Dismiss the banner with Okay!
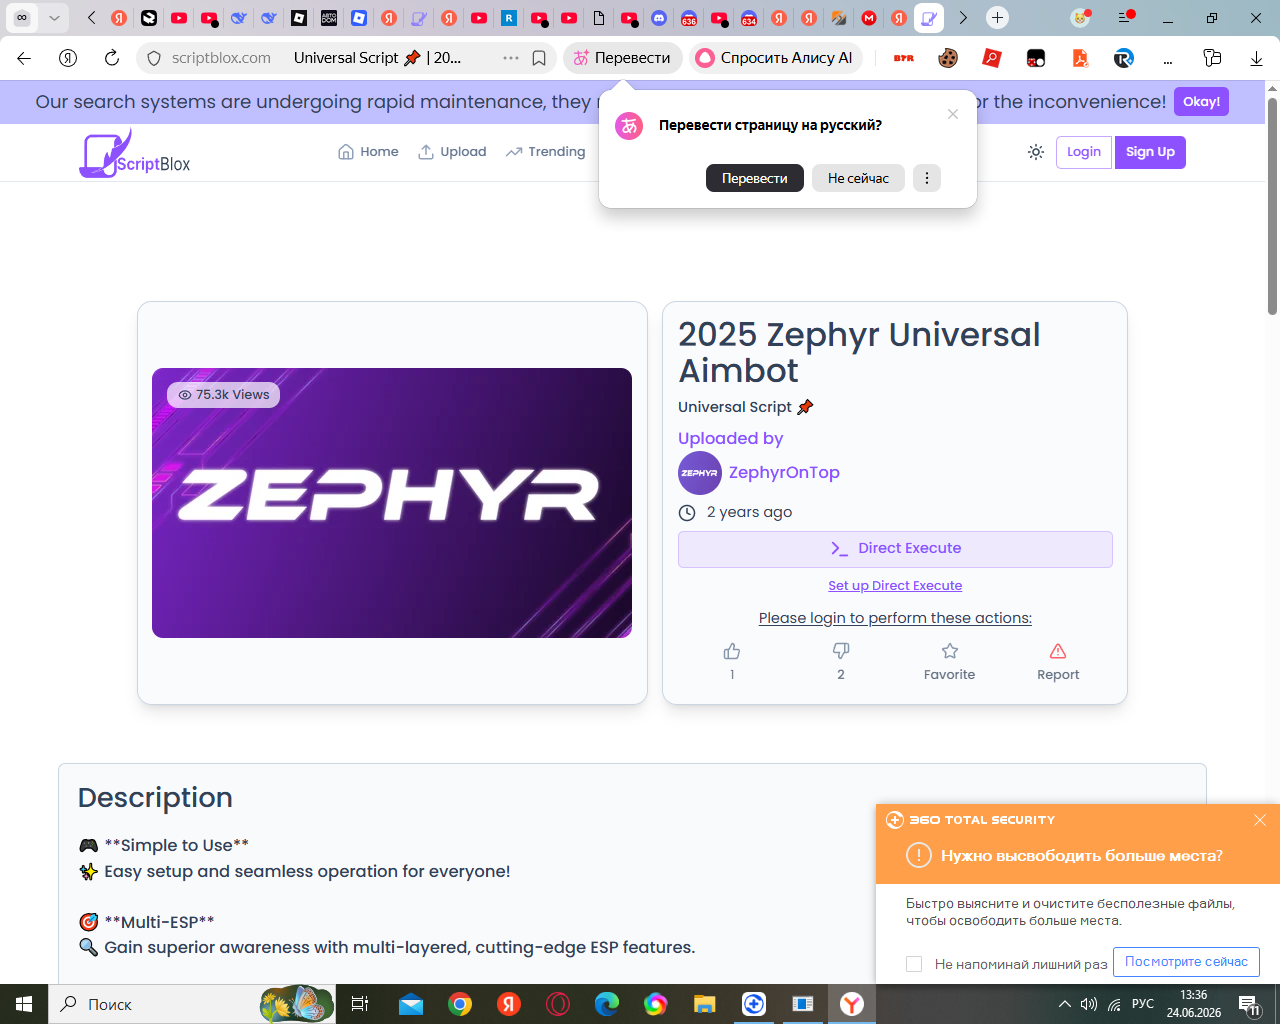Screen dimensions: 1280x1024 pyautogui.click(x=1201, y=102)
